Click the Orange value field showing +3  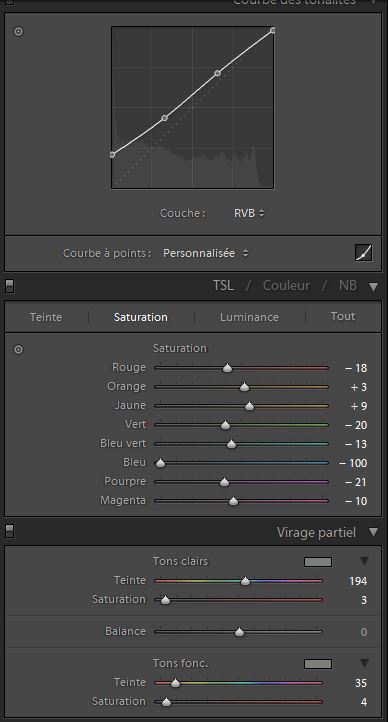[359, 387]
